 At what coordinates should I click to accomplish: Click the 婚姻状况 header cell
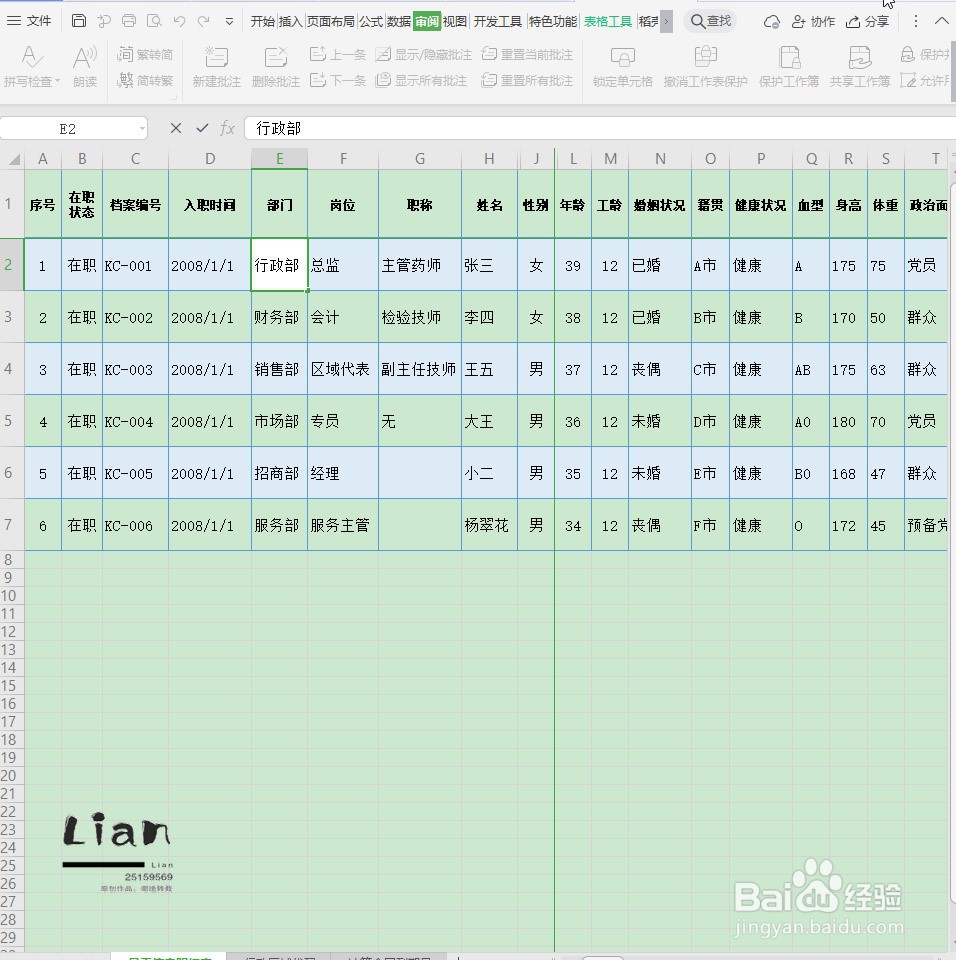tap(660, 205)
